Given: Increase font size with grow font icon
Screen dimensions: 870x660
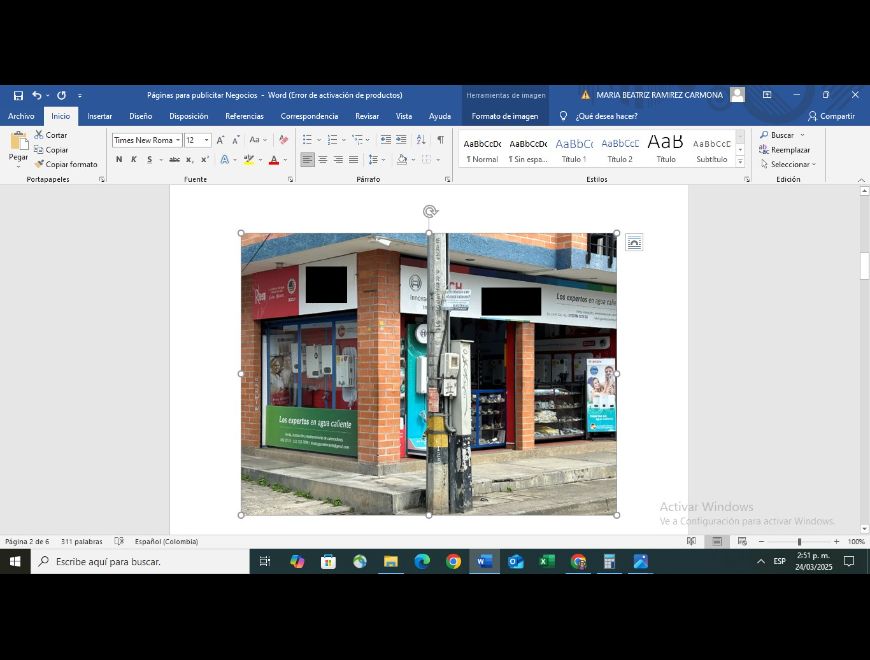Looking at the screenshot, I should coord(220,140).
